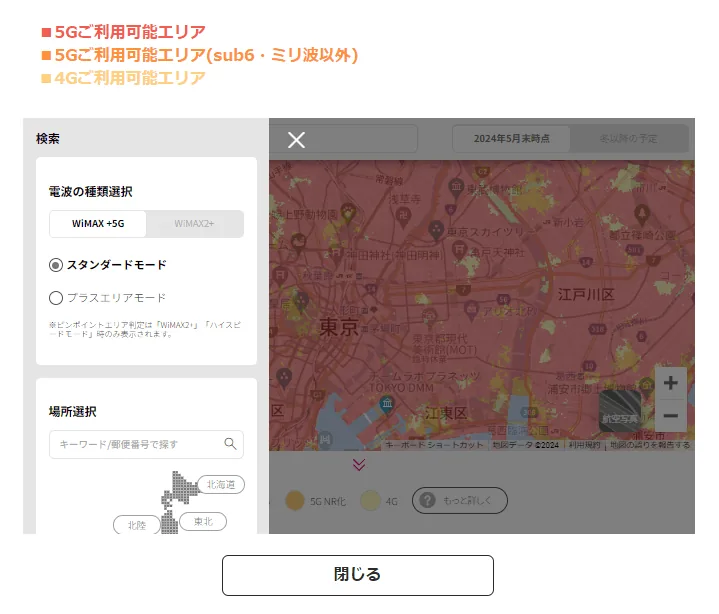Open キーボード ショートカット on the map footer
This screenshot has height=614, width=719.
[x=434, y=445]
